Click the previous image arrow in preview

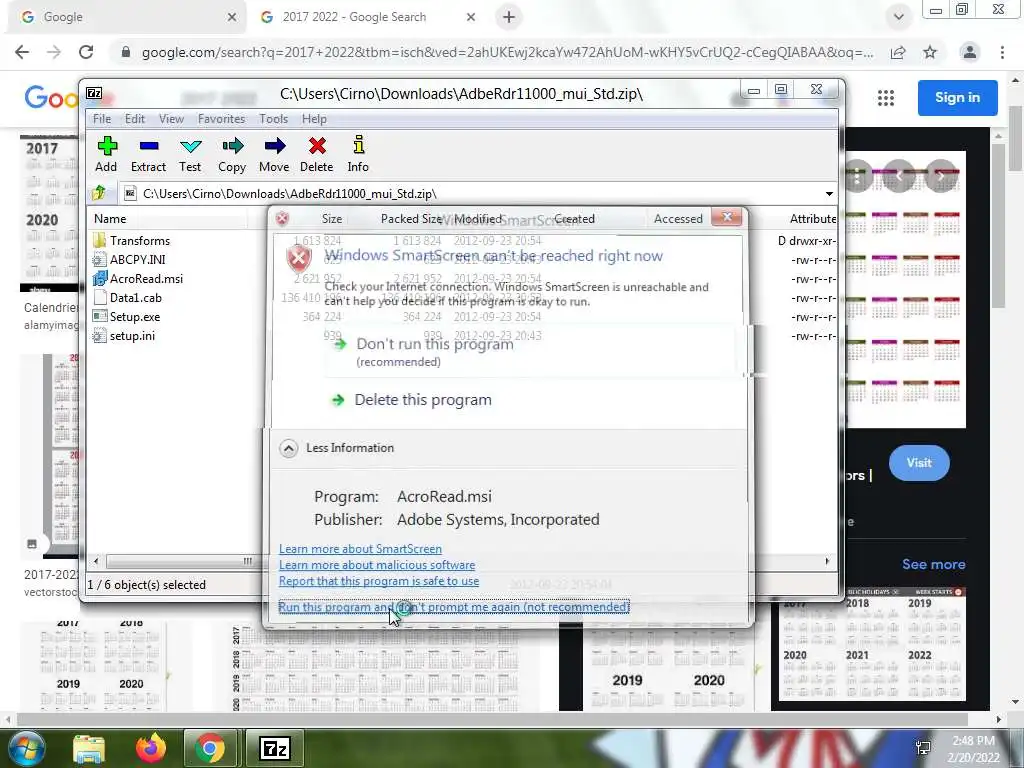pos(899,176)
